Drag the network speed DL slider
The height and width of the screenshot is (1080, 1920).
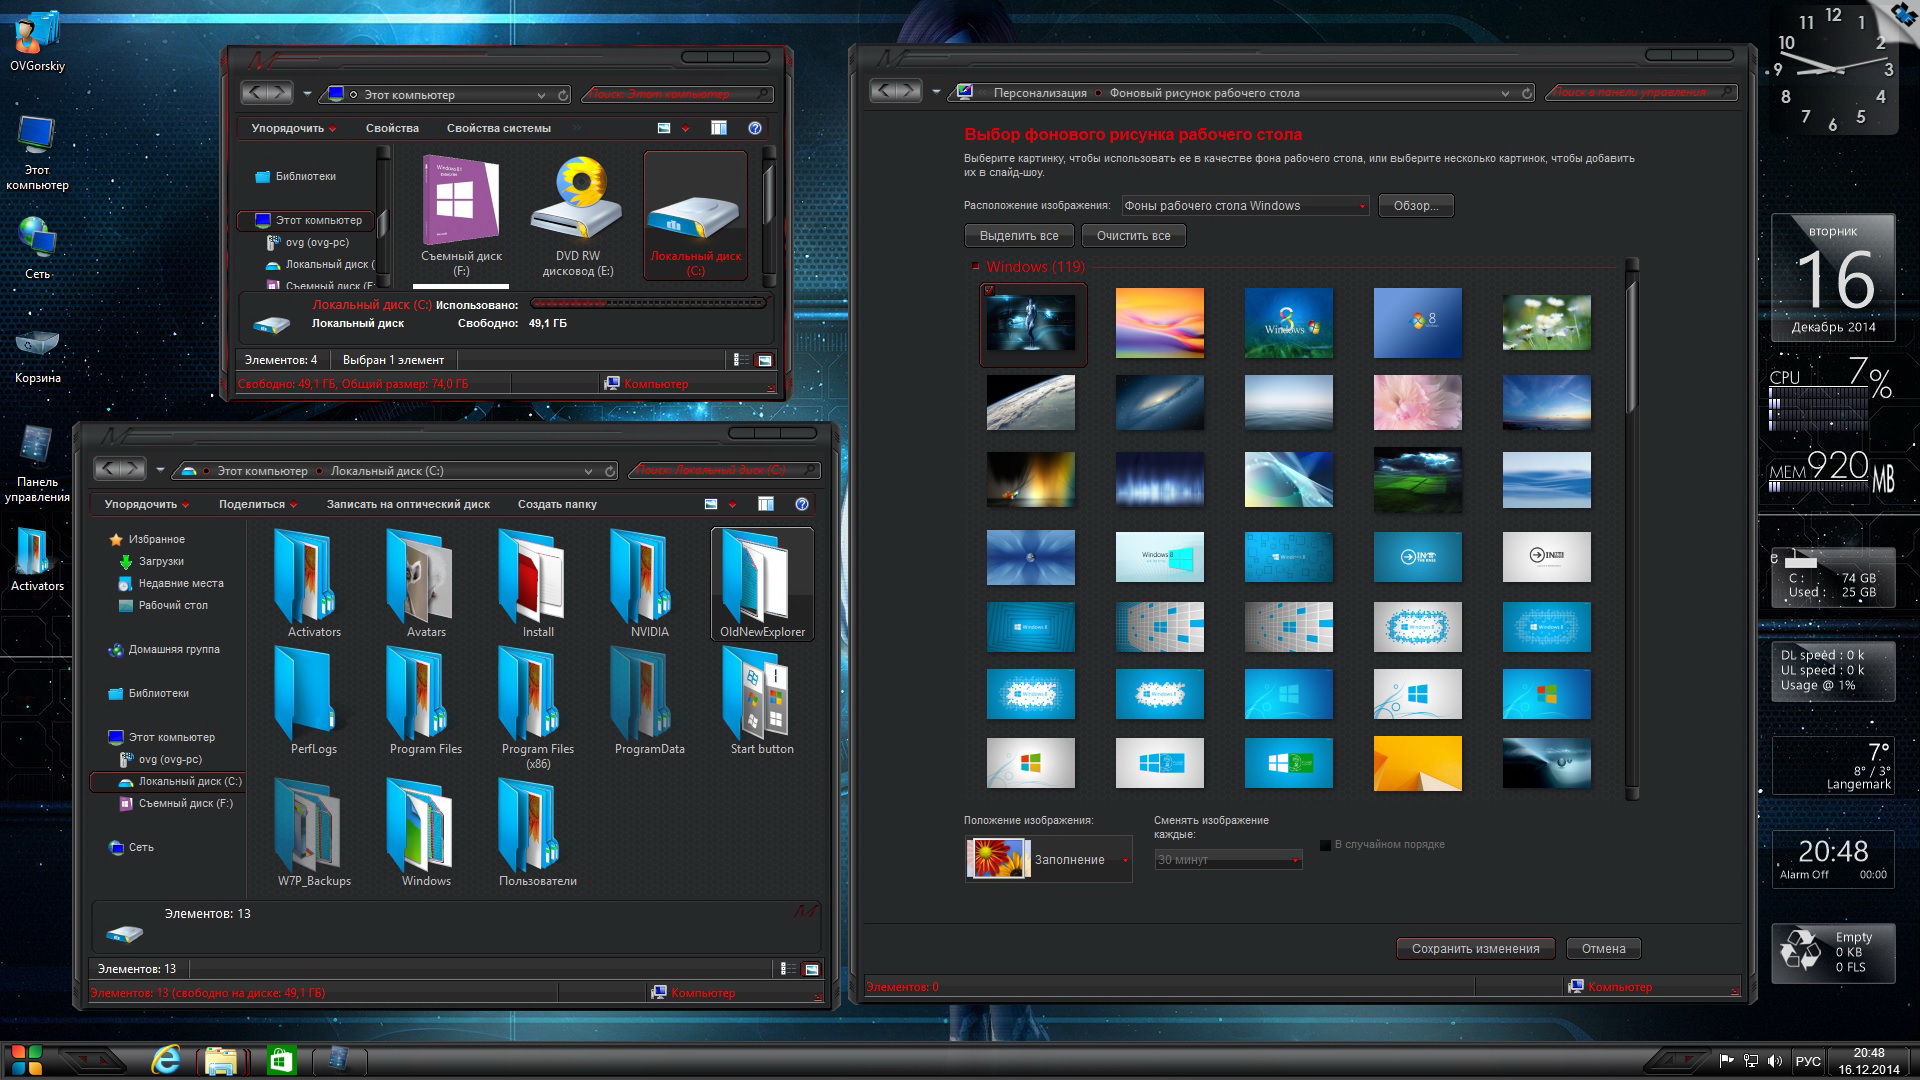coord(1826,658)
